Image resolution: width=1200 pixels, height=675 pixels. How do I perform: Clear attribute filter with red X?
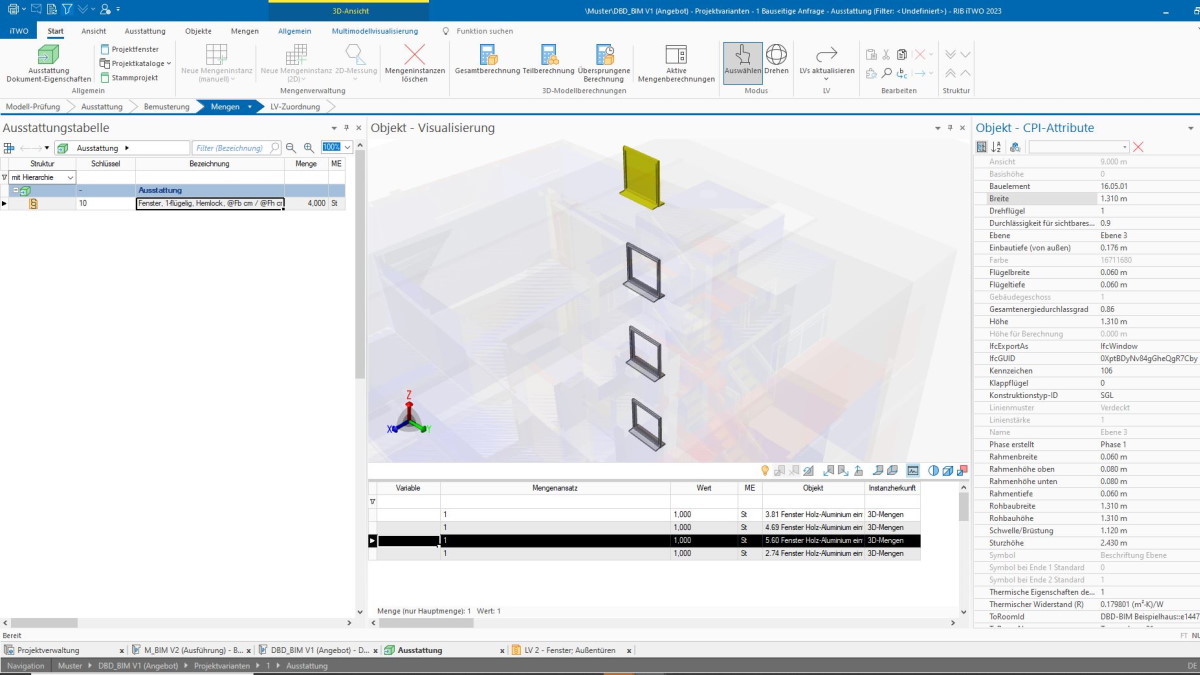(1138, 147)
